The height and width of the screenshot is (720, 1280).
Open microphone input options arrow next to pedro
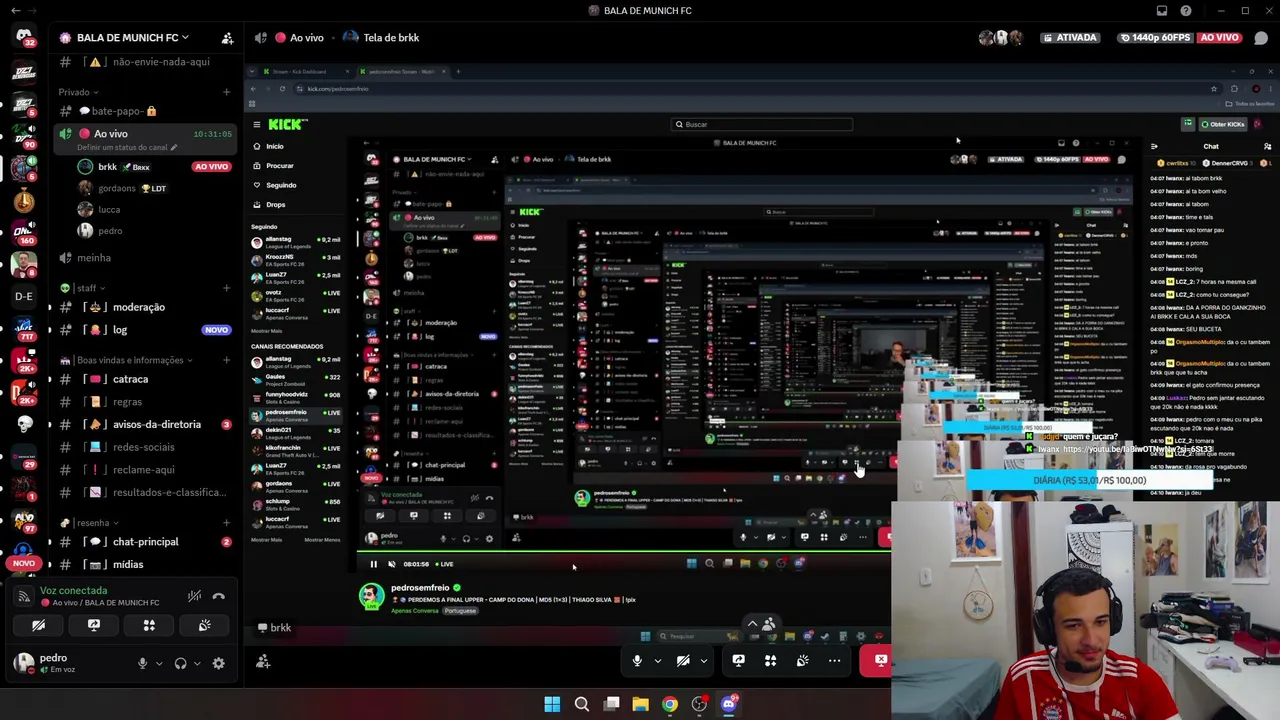pyautogui.click(x=158, y=663)
